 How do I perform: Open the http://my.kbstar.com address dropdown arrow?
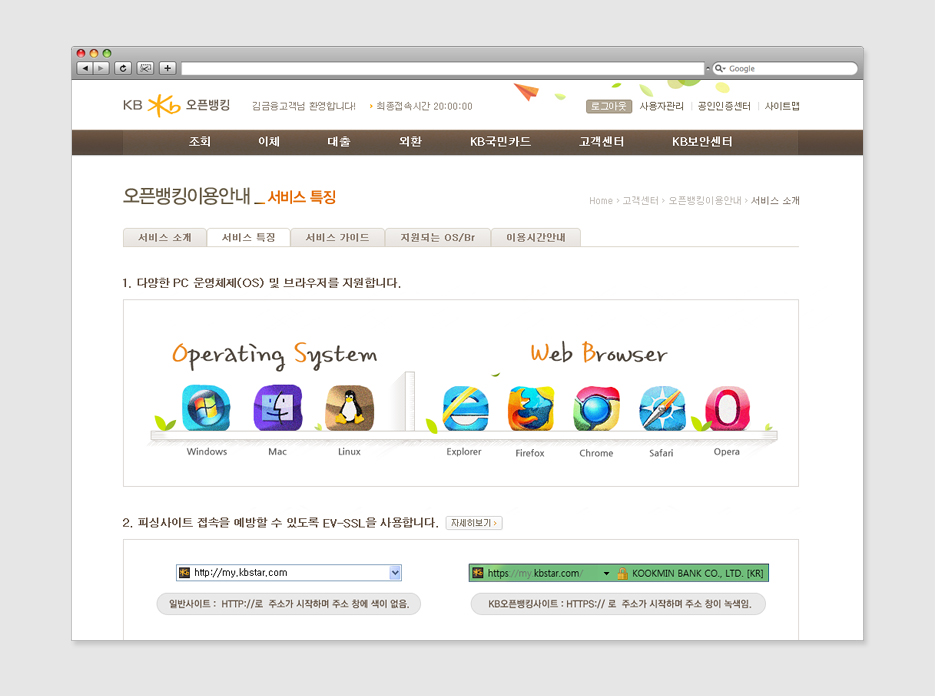click(x=395, y=573)
